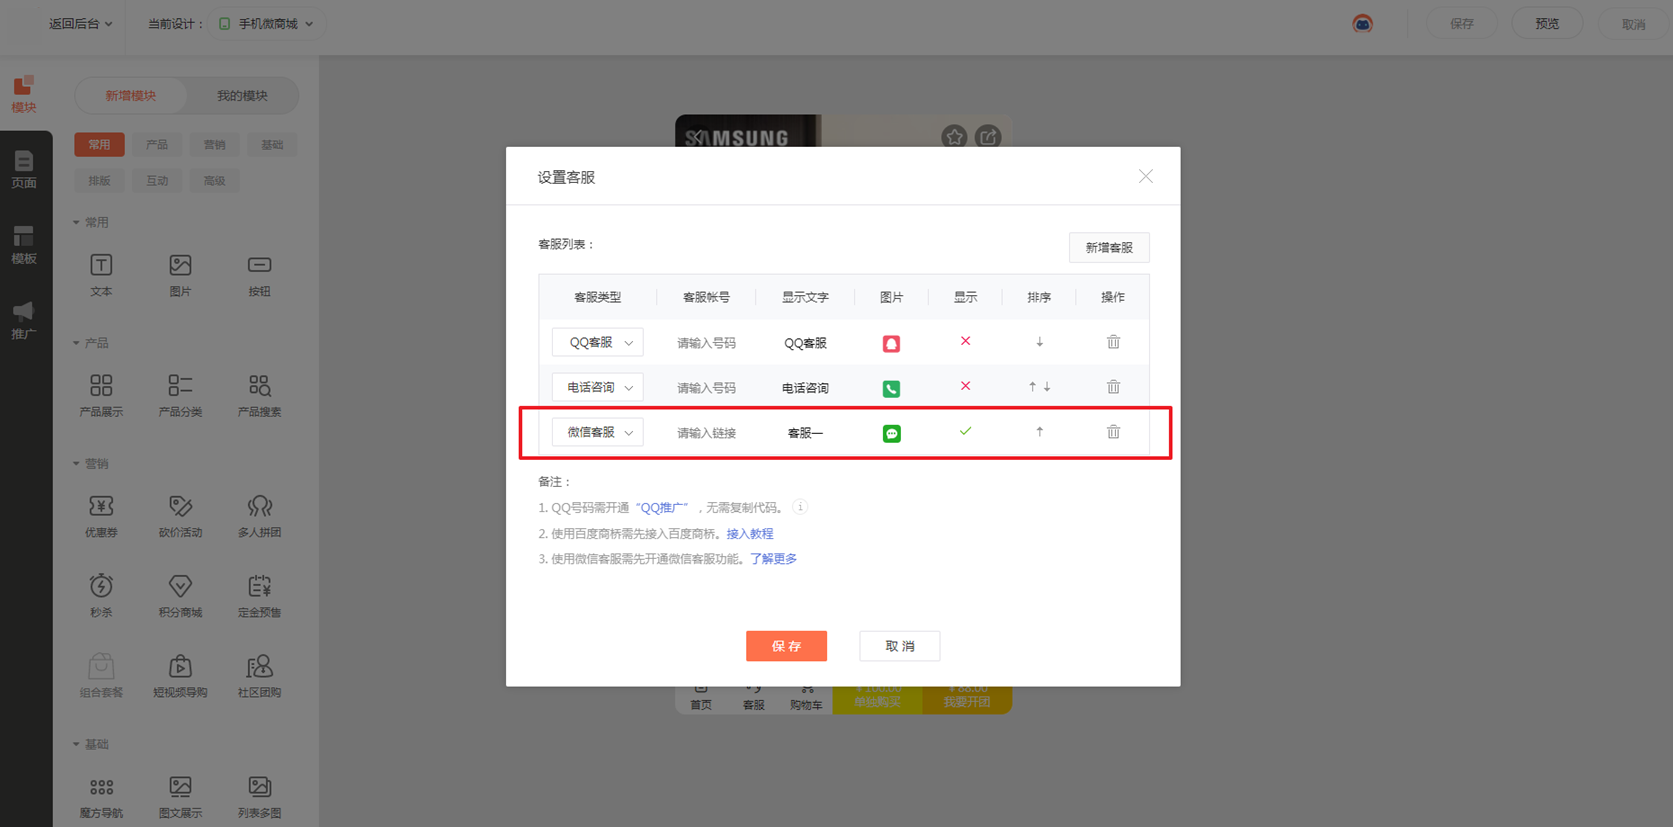Open the 页面 sidebar panel

24,170
